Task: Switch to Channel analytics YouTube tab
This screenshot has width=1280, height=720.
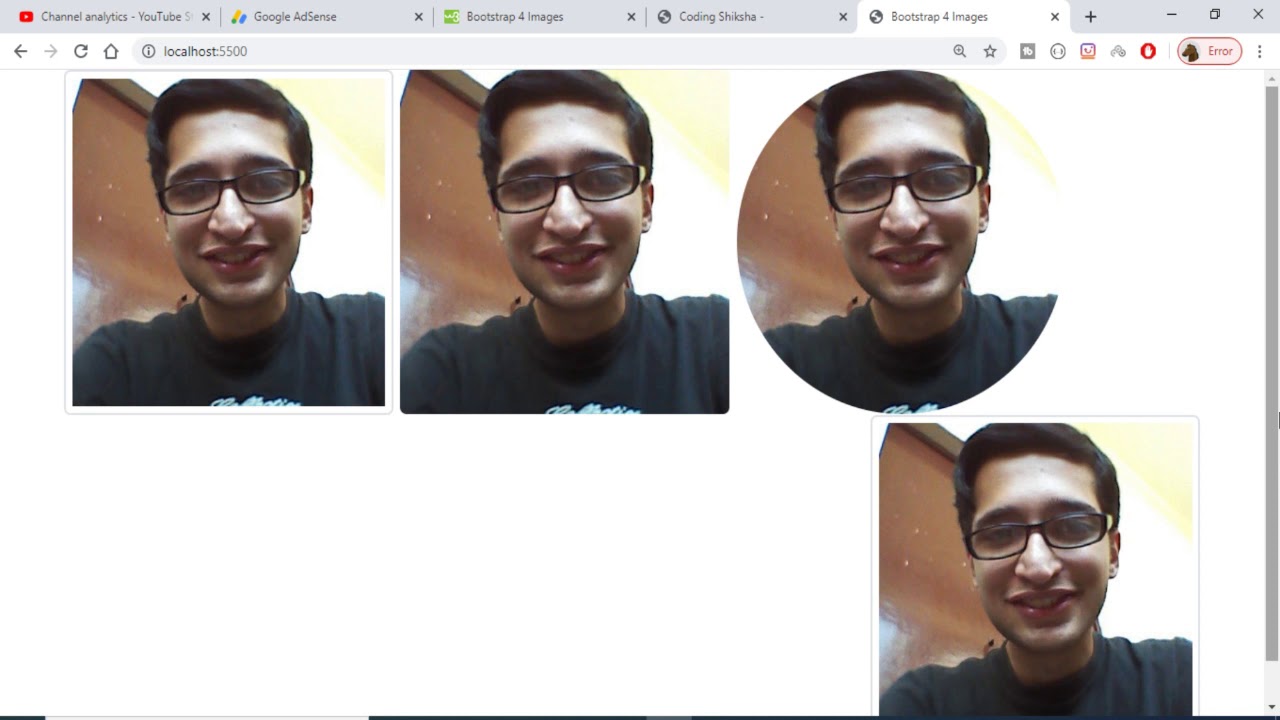Action: pyautogui.click(x=110, y=17)
